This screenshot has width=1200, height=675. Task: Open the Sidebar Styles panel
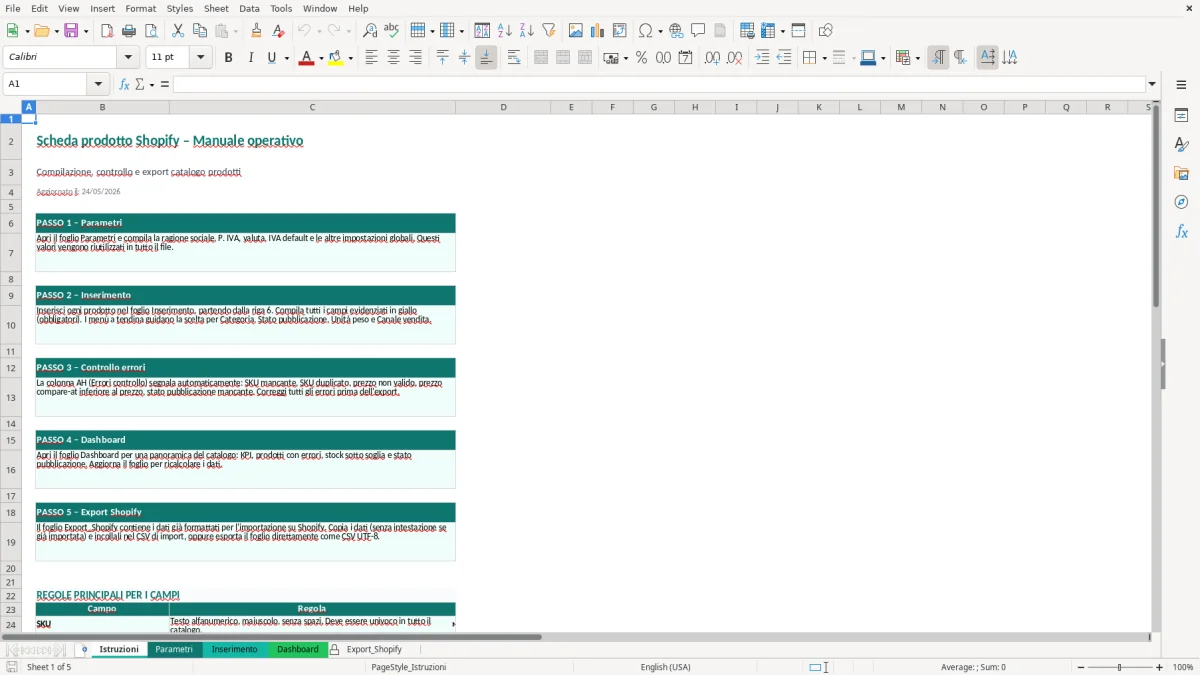[1181, 145]
